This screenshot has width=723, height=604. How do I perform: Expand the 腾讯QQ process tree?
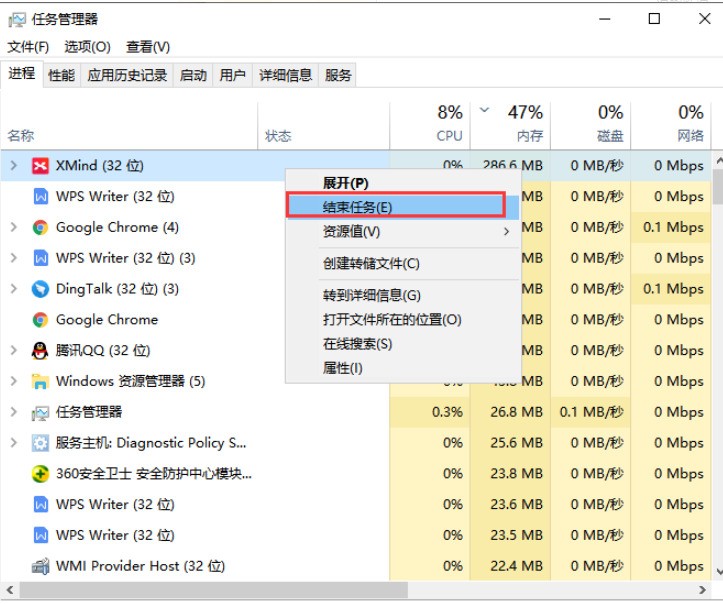click(14, 351)
